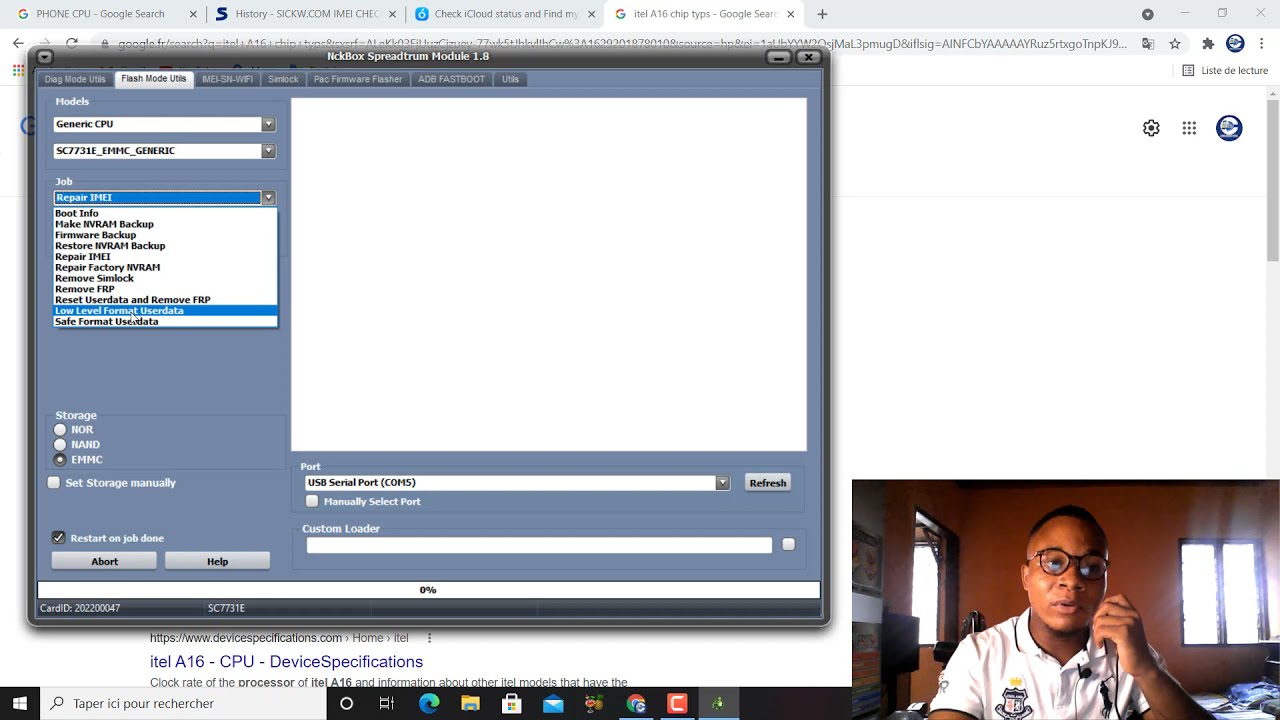Switch to Chrome on taskbar
1280x720 pixels.
pos(636,704)
